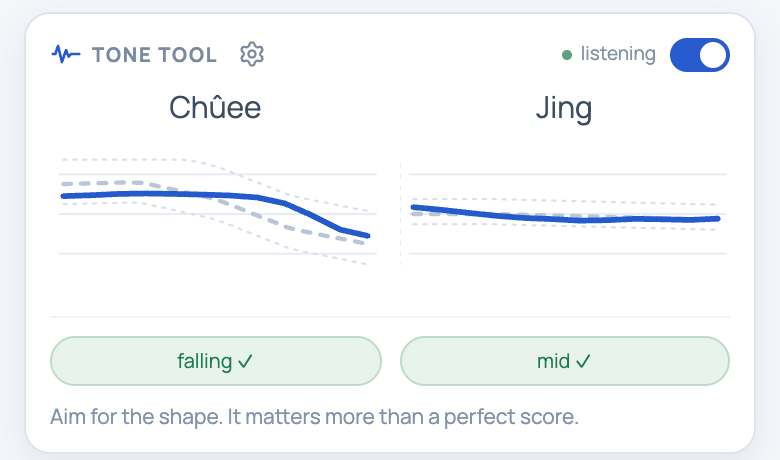This screenshot has height=460, width=780.
Task: Click the pulse waveform icon
Action: tap(66, 54)
